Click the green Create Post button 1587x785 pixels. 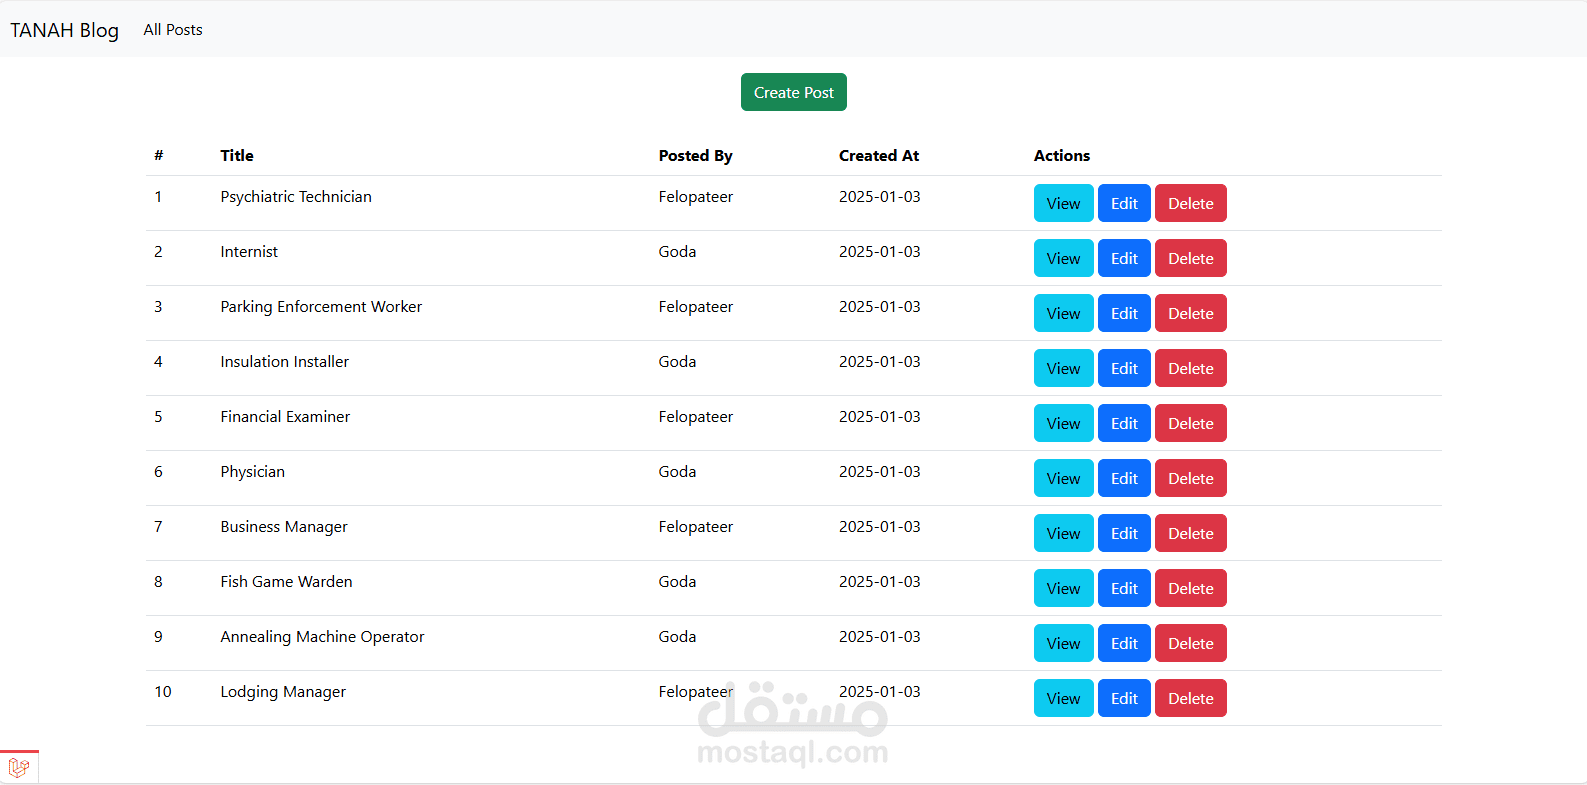pyautogui.click(x=794, y=92)
